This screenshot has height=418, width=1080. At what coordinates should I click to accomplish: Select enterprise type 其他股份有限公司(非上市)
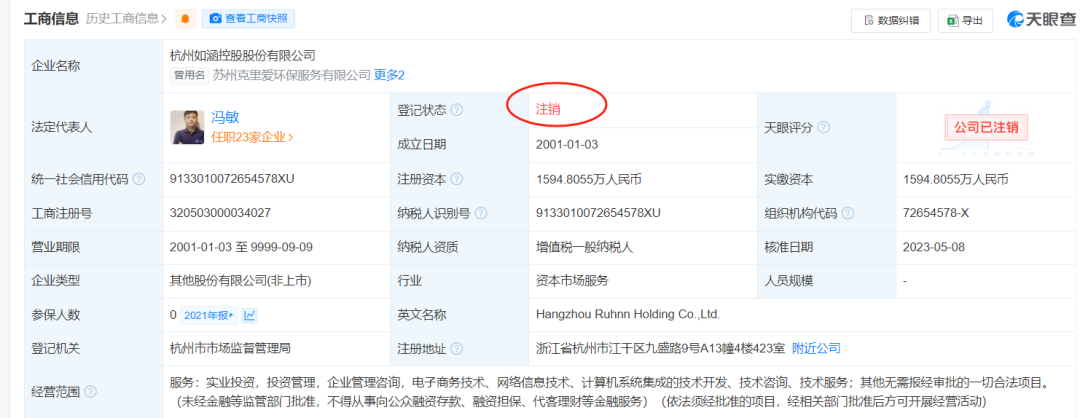pyautogui.click(x=240, y=281)
